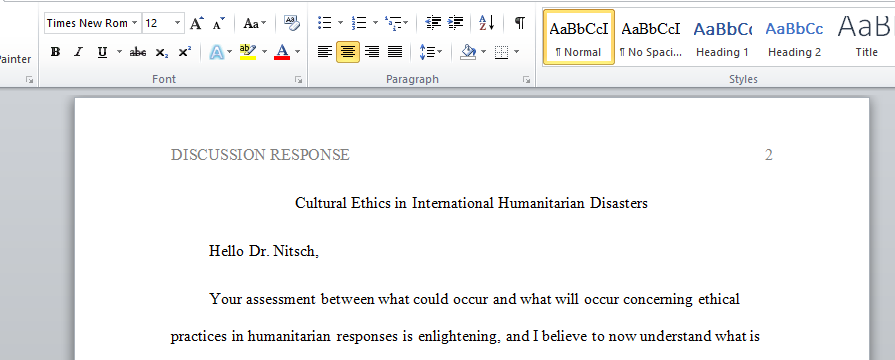Click the page number 2 in header
Screen dimensions: 895x360
[x=768, y=155]
